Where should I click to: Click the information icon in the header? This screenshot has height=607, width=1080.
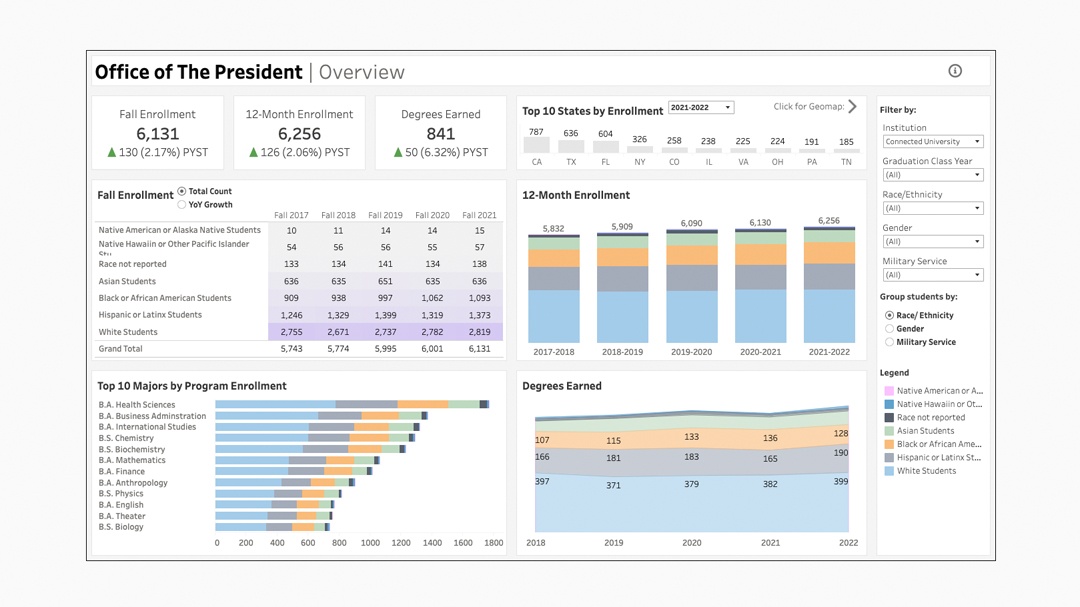pos(955,71)
